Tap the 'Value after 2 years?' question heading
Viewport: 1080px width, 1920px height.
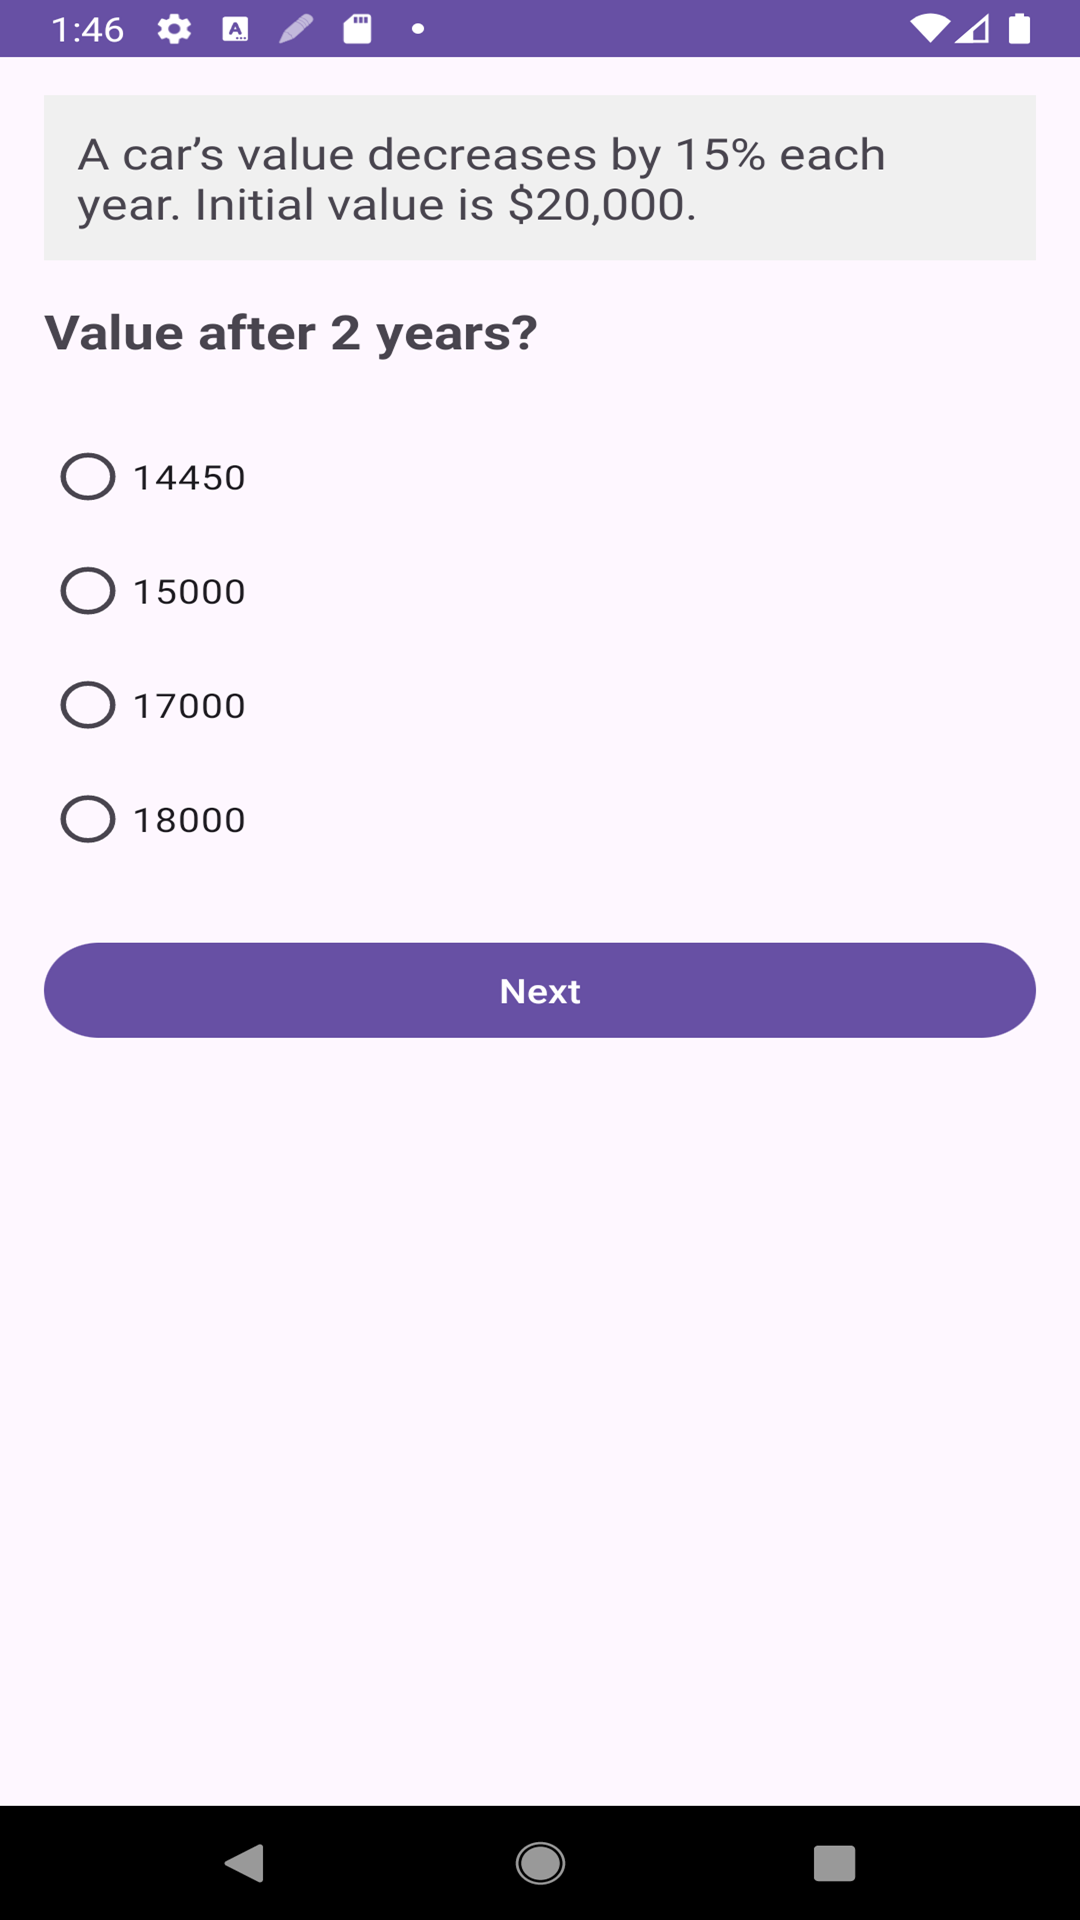click(x=291, y=333)
